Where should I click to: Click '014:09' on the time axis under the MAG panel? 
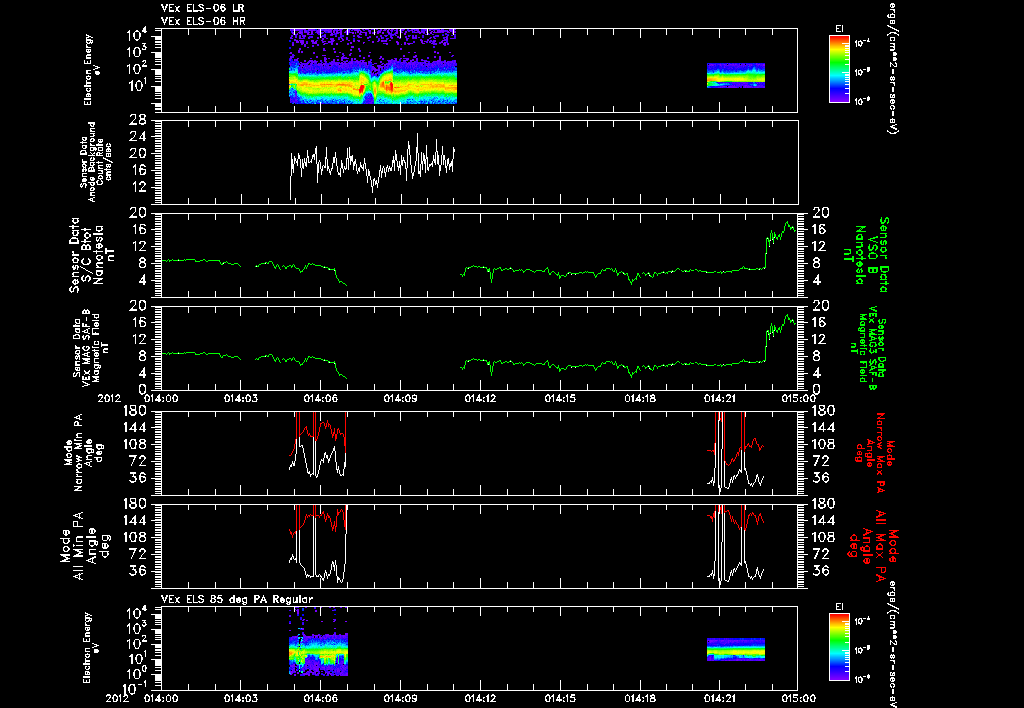click(x=400, y=398)
